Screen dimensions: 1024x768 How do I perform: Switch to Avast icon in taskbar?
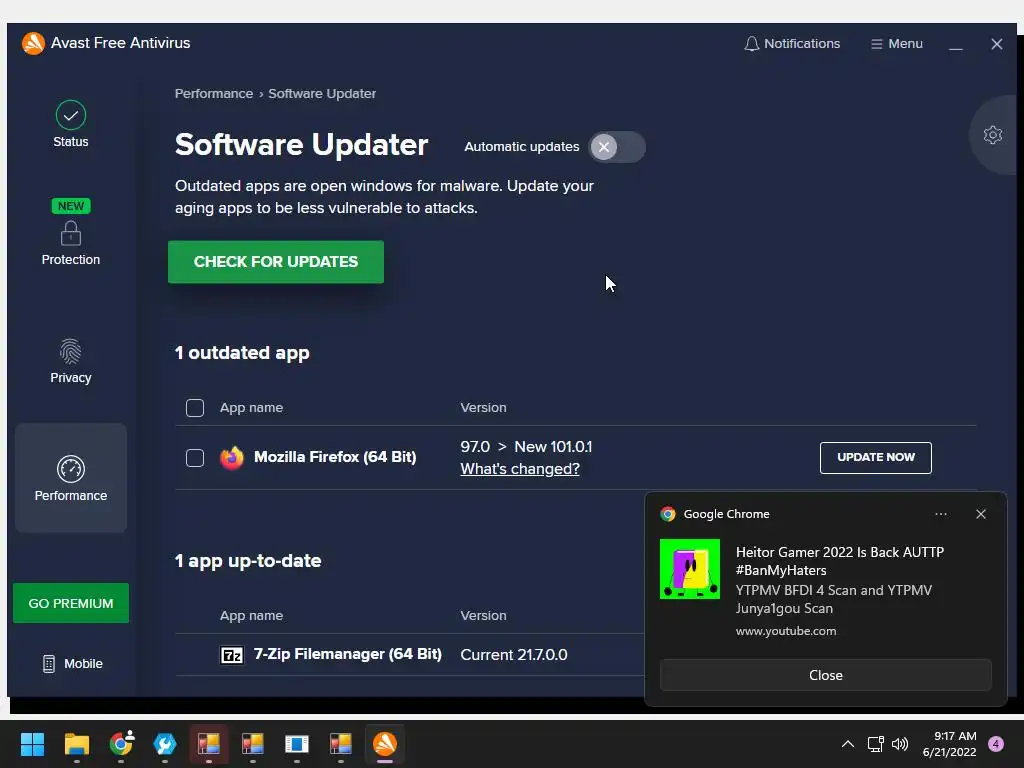coord(385,744)
